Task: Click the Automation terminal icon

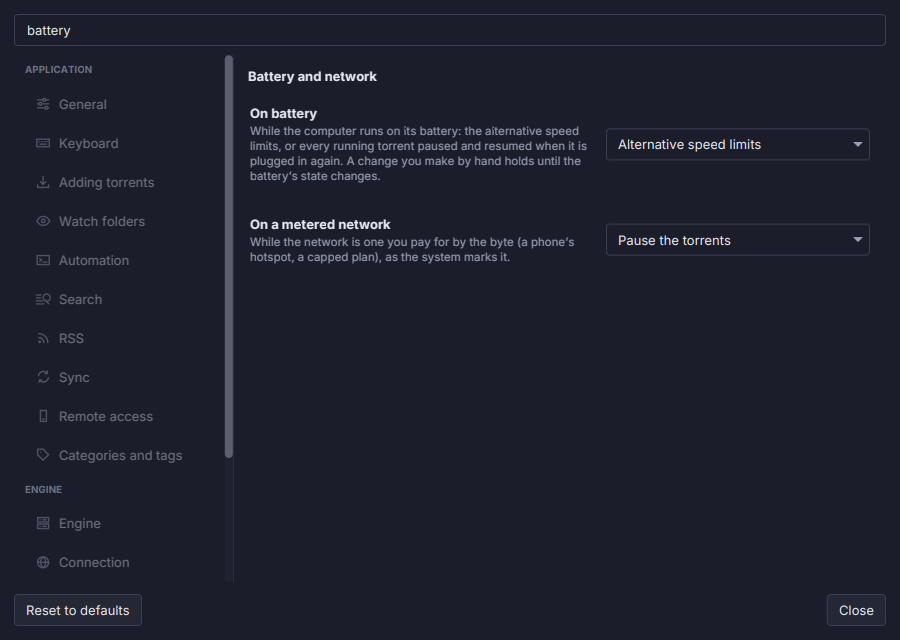Action: coord(43,260)
